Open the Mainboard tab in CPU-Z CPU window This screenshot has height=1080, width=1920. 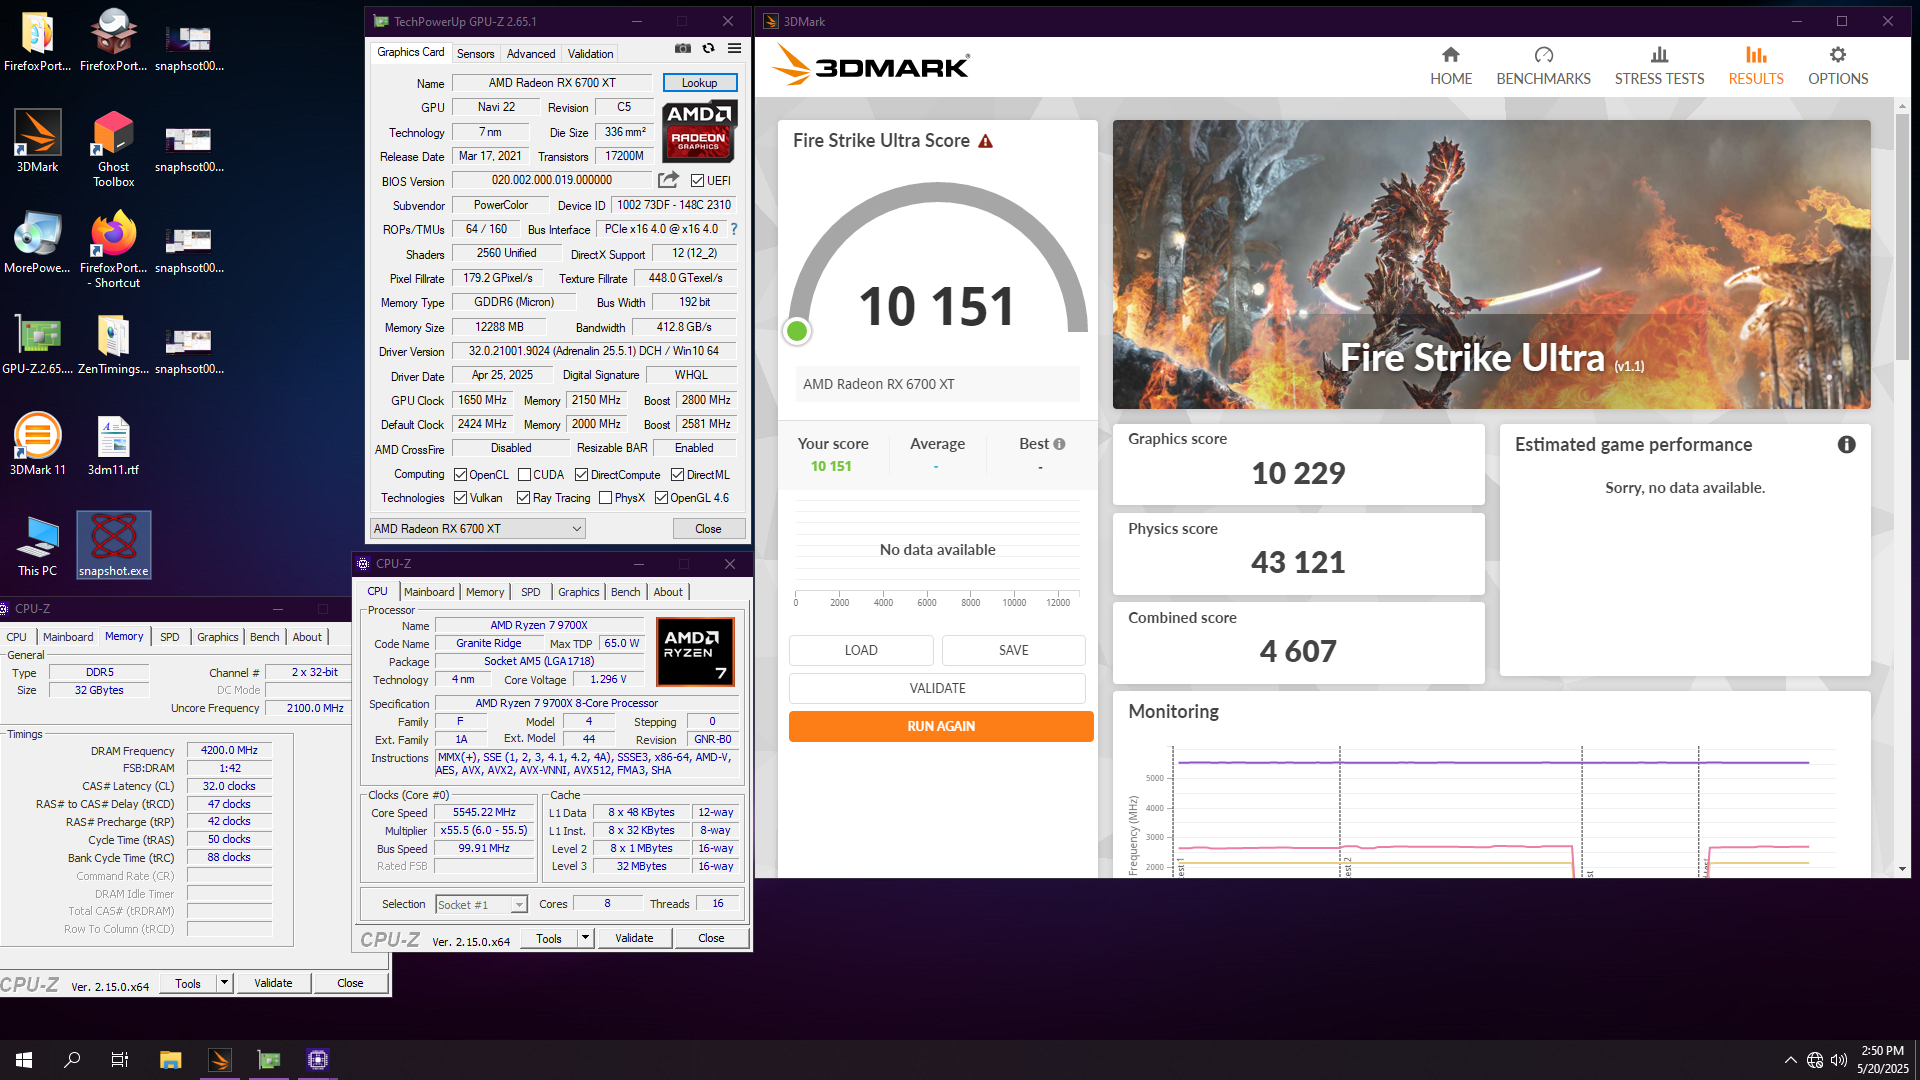(429, 592)
